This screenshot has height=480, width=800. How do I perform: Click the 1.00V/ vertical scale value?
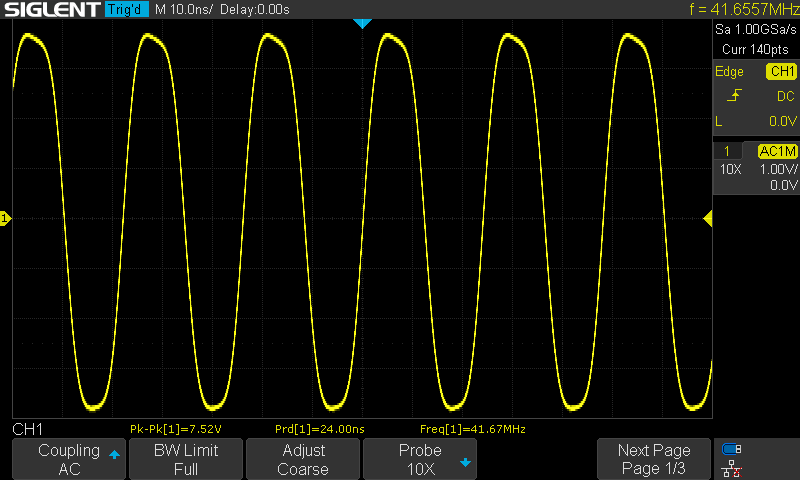(778, 169)
